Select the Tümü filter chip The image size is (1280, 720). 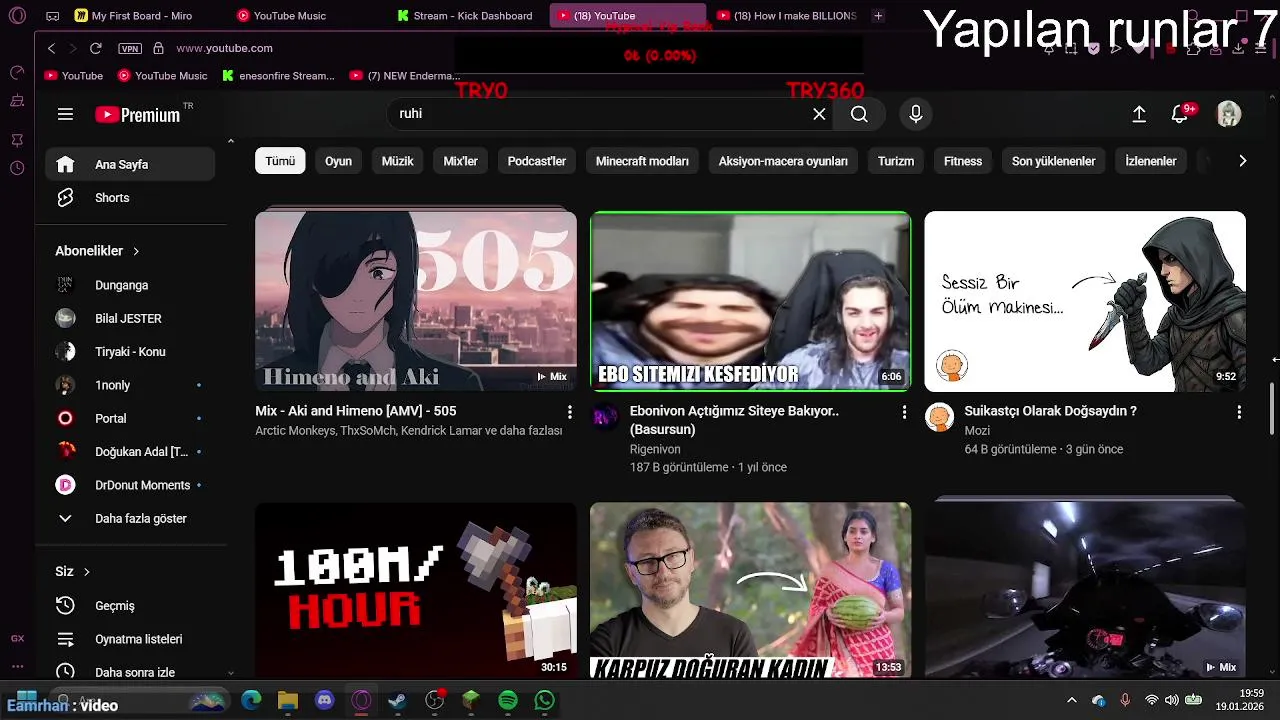point(280,161)
